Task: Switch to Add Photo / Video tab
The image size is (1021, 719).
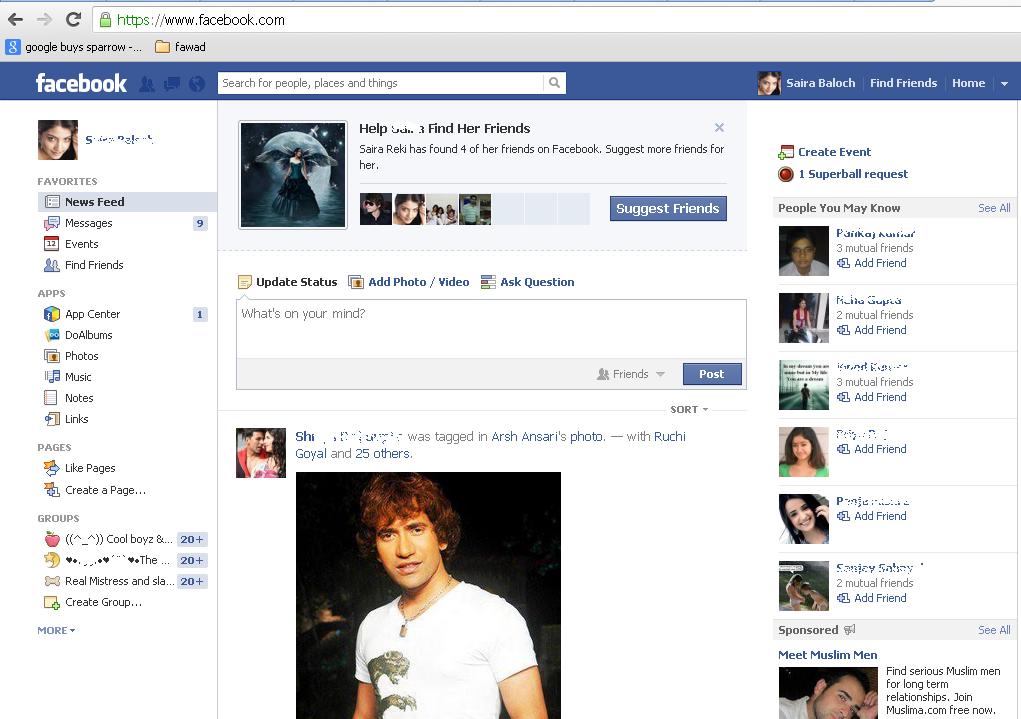Action: (418, 282)
